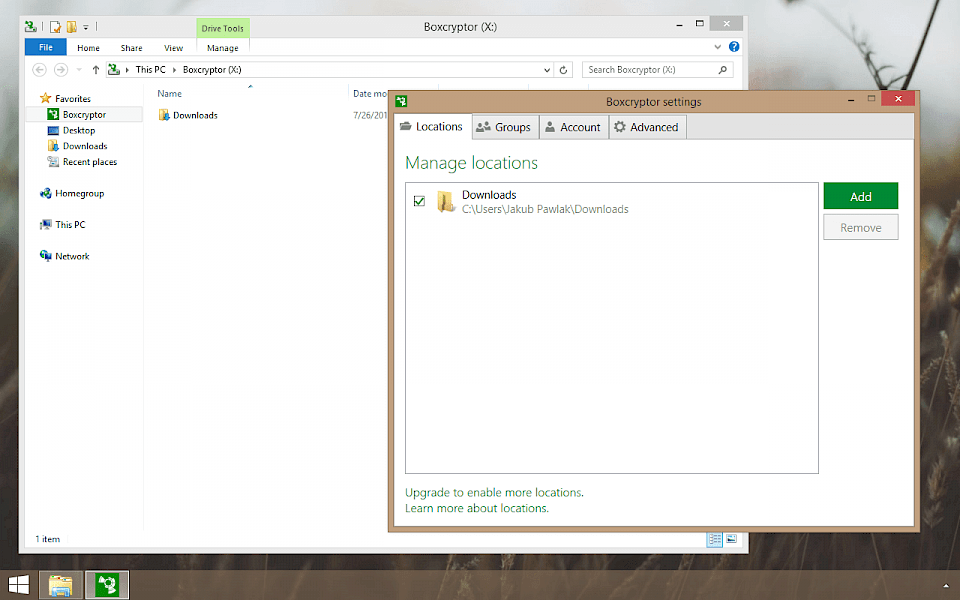
Task: Open the File menu in Explorer
Action: point(45,47)
